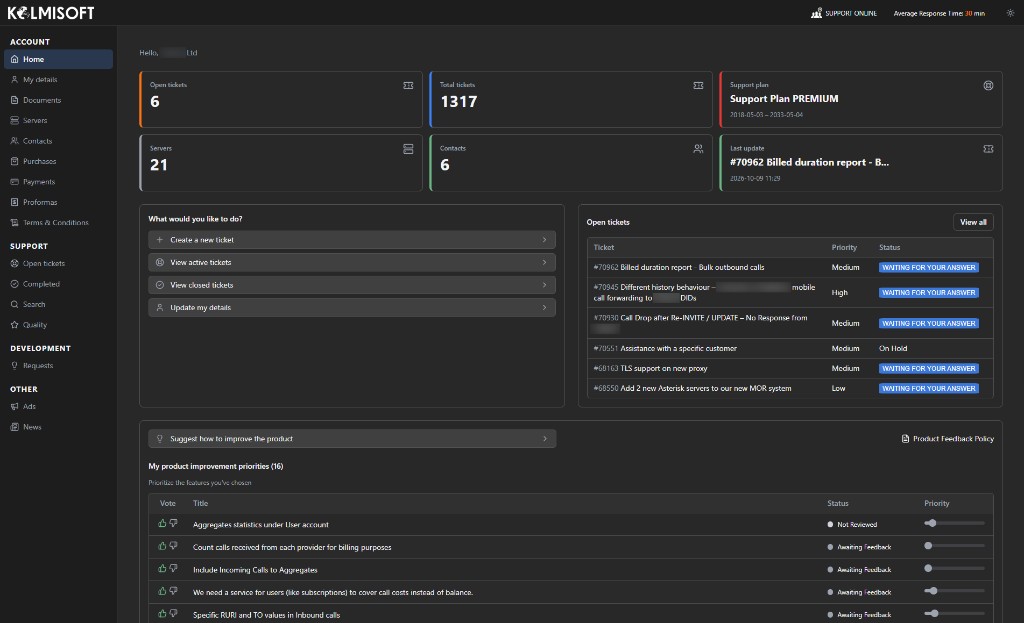Viewport: 1024px width, 623px height.
Task: Thumbs up Specific RURI and TO values
Action: [x=162, y=613]
